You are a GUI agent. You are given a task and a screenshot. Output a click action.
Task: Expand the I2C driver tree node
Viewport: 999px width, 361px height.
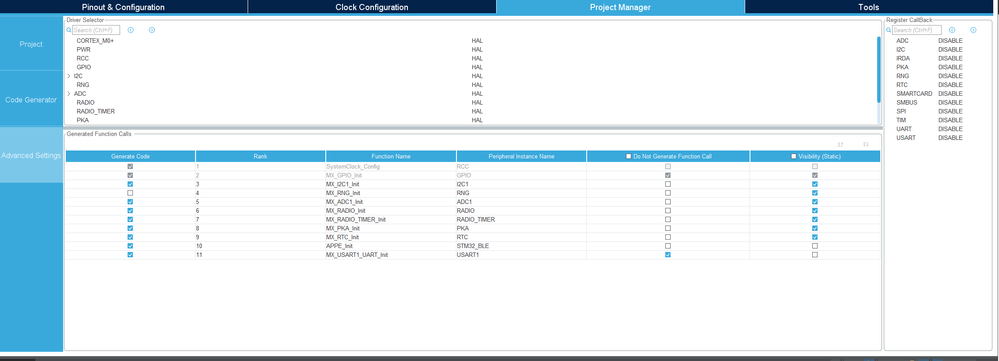tap(69, 76)
